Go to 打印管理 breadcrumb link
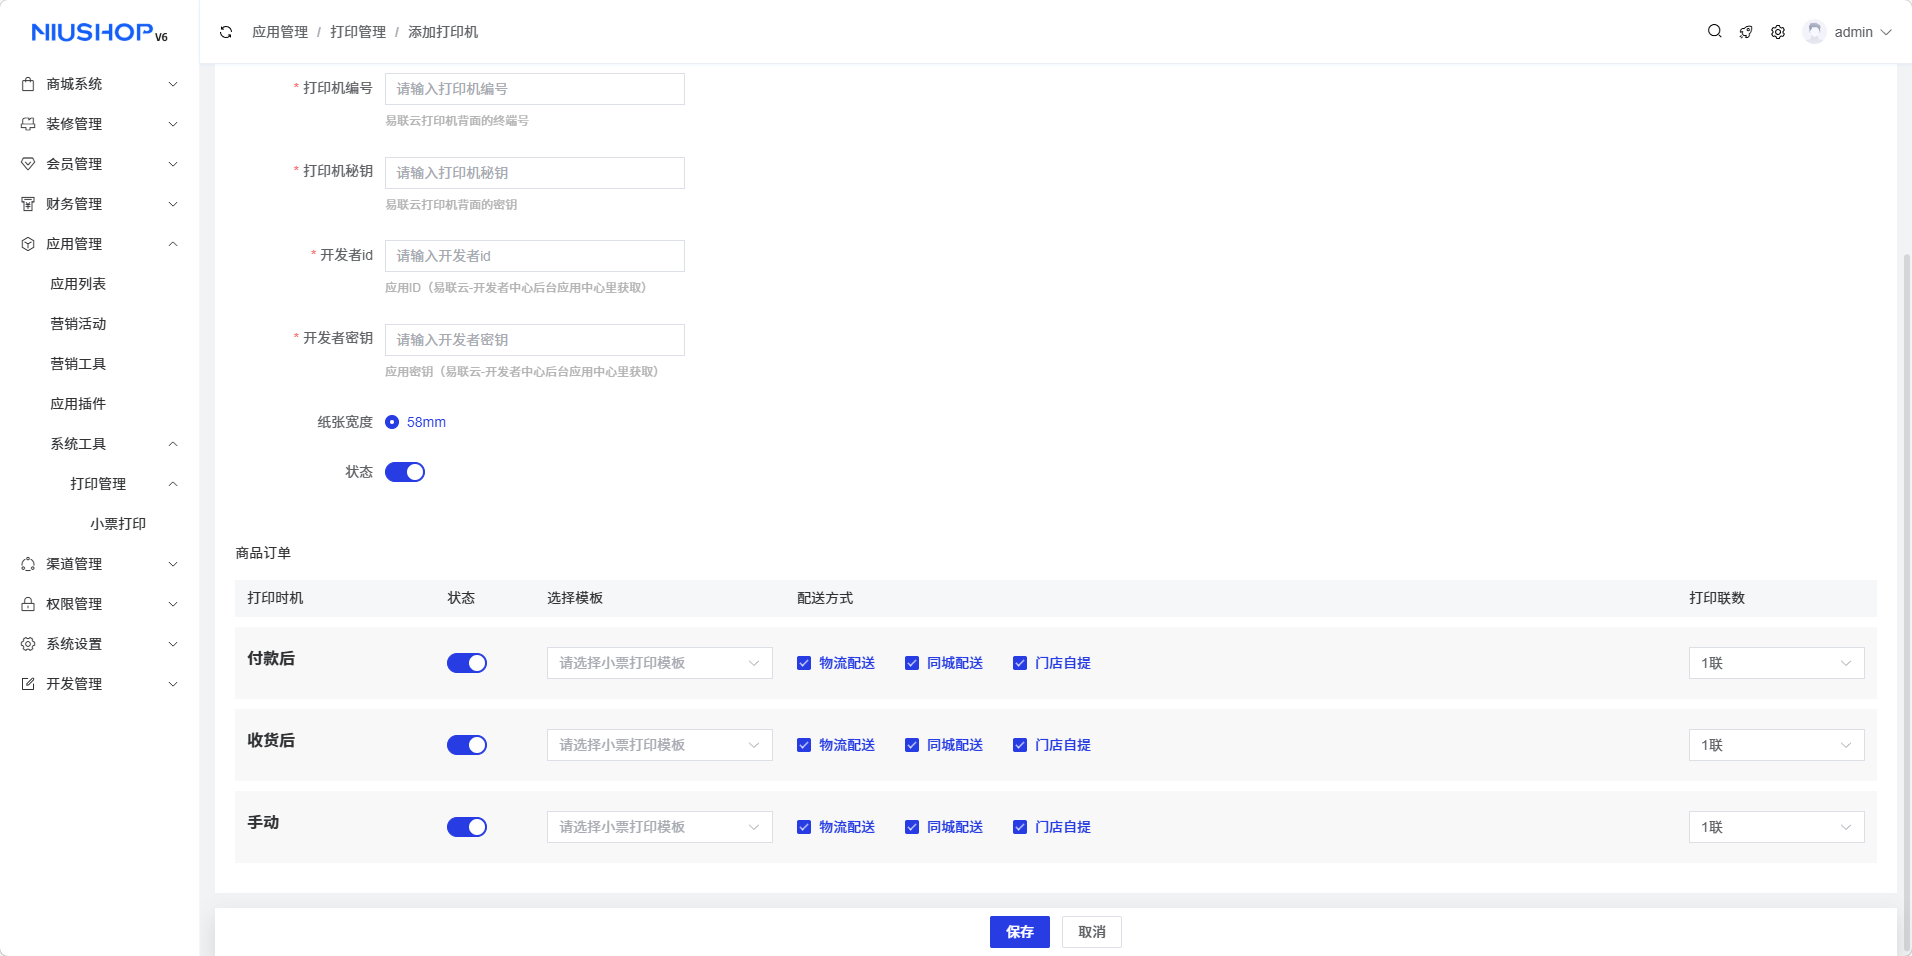1912x956 pixels. pos(358,32)
